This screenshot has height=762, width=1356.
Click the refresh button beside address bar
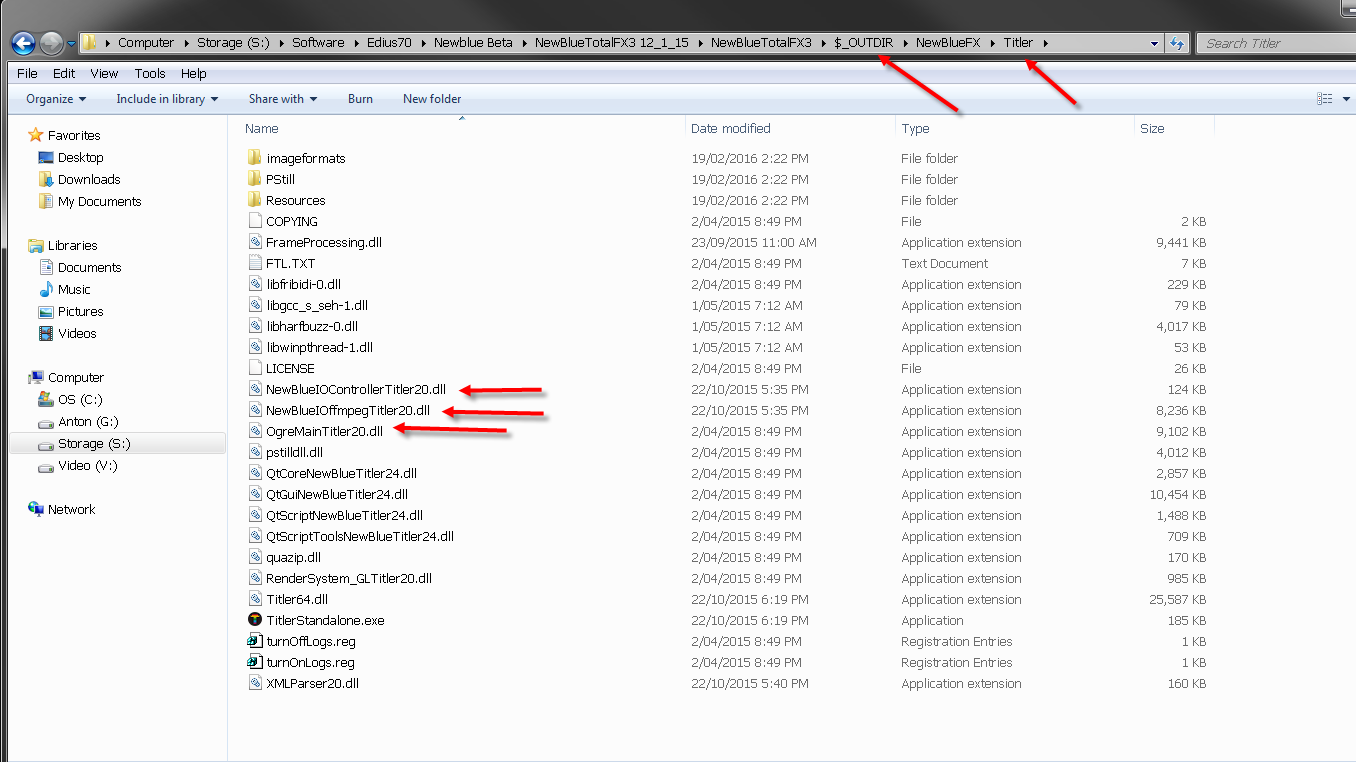[1177, 43]
